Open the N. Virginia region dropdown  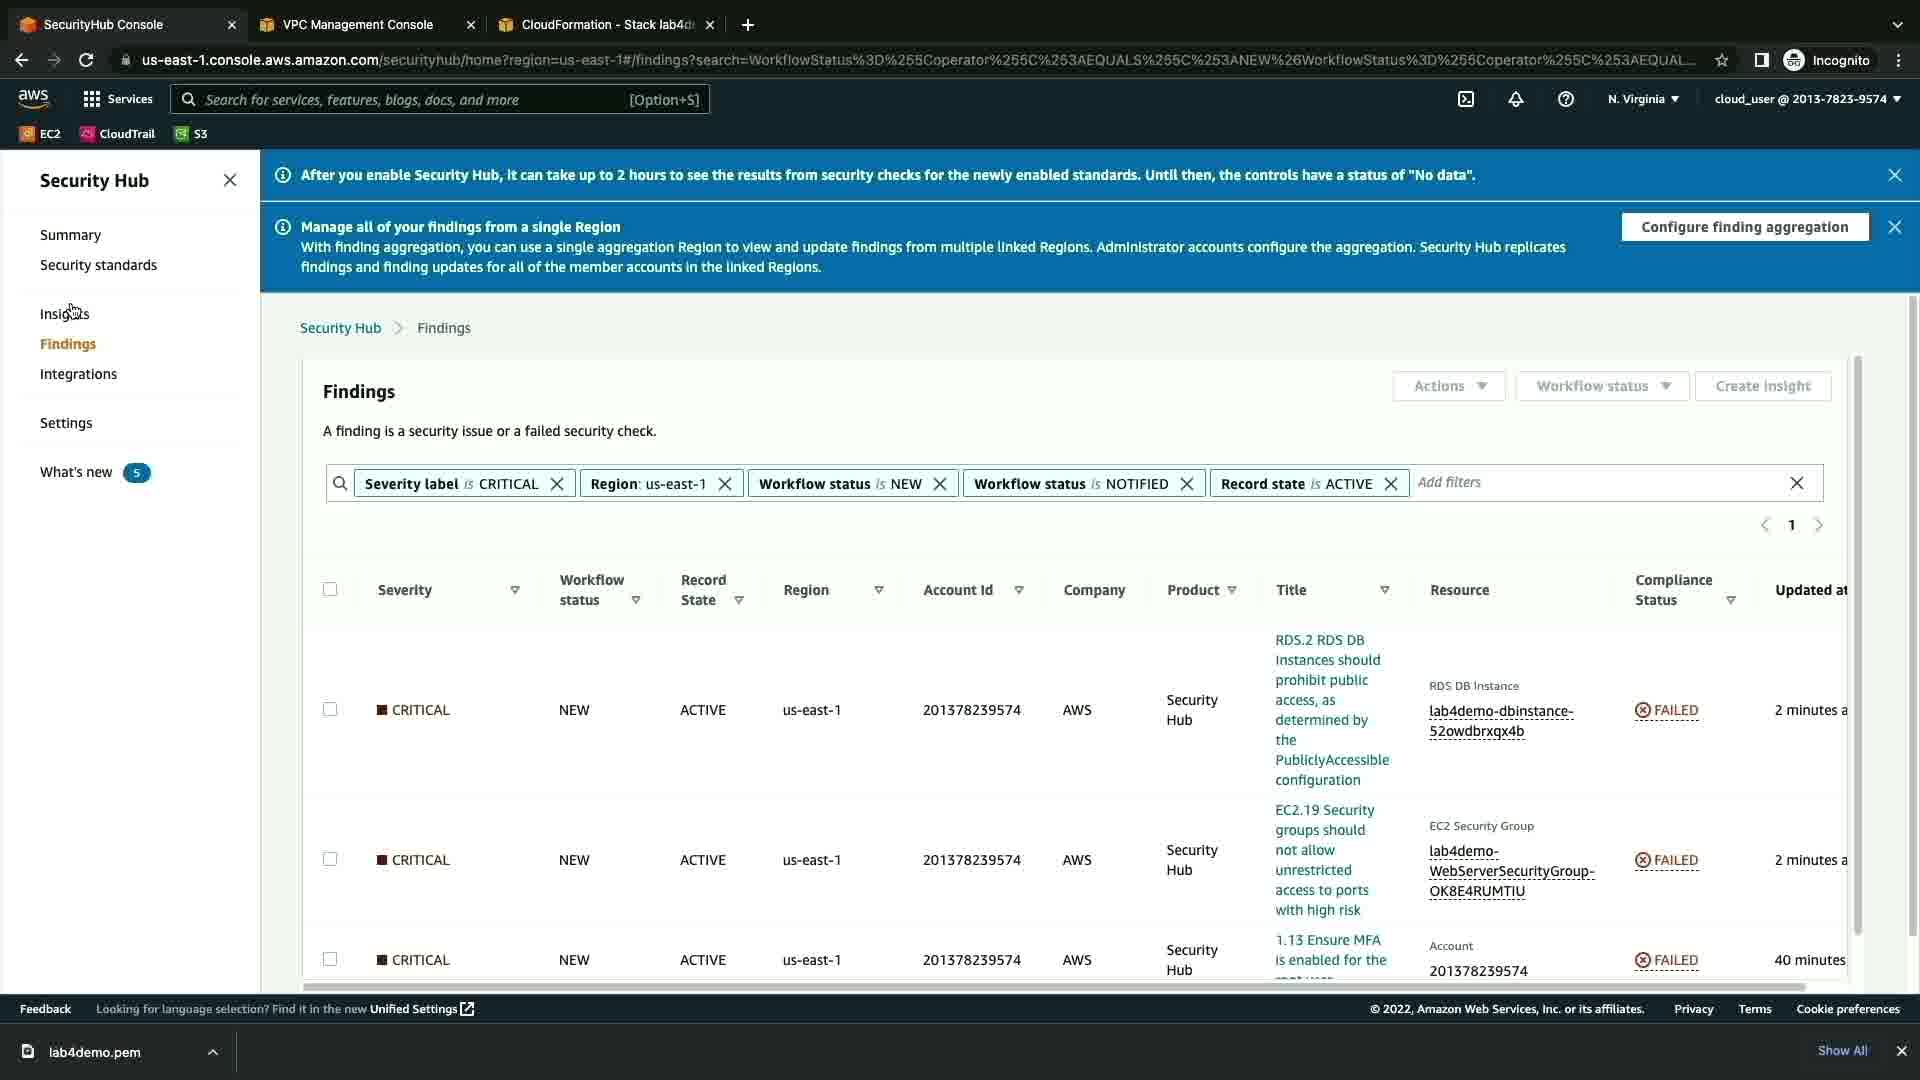(x=1643, y=99)
